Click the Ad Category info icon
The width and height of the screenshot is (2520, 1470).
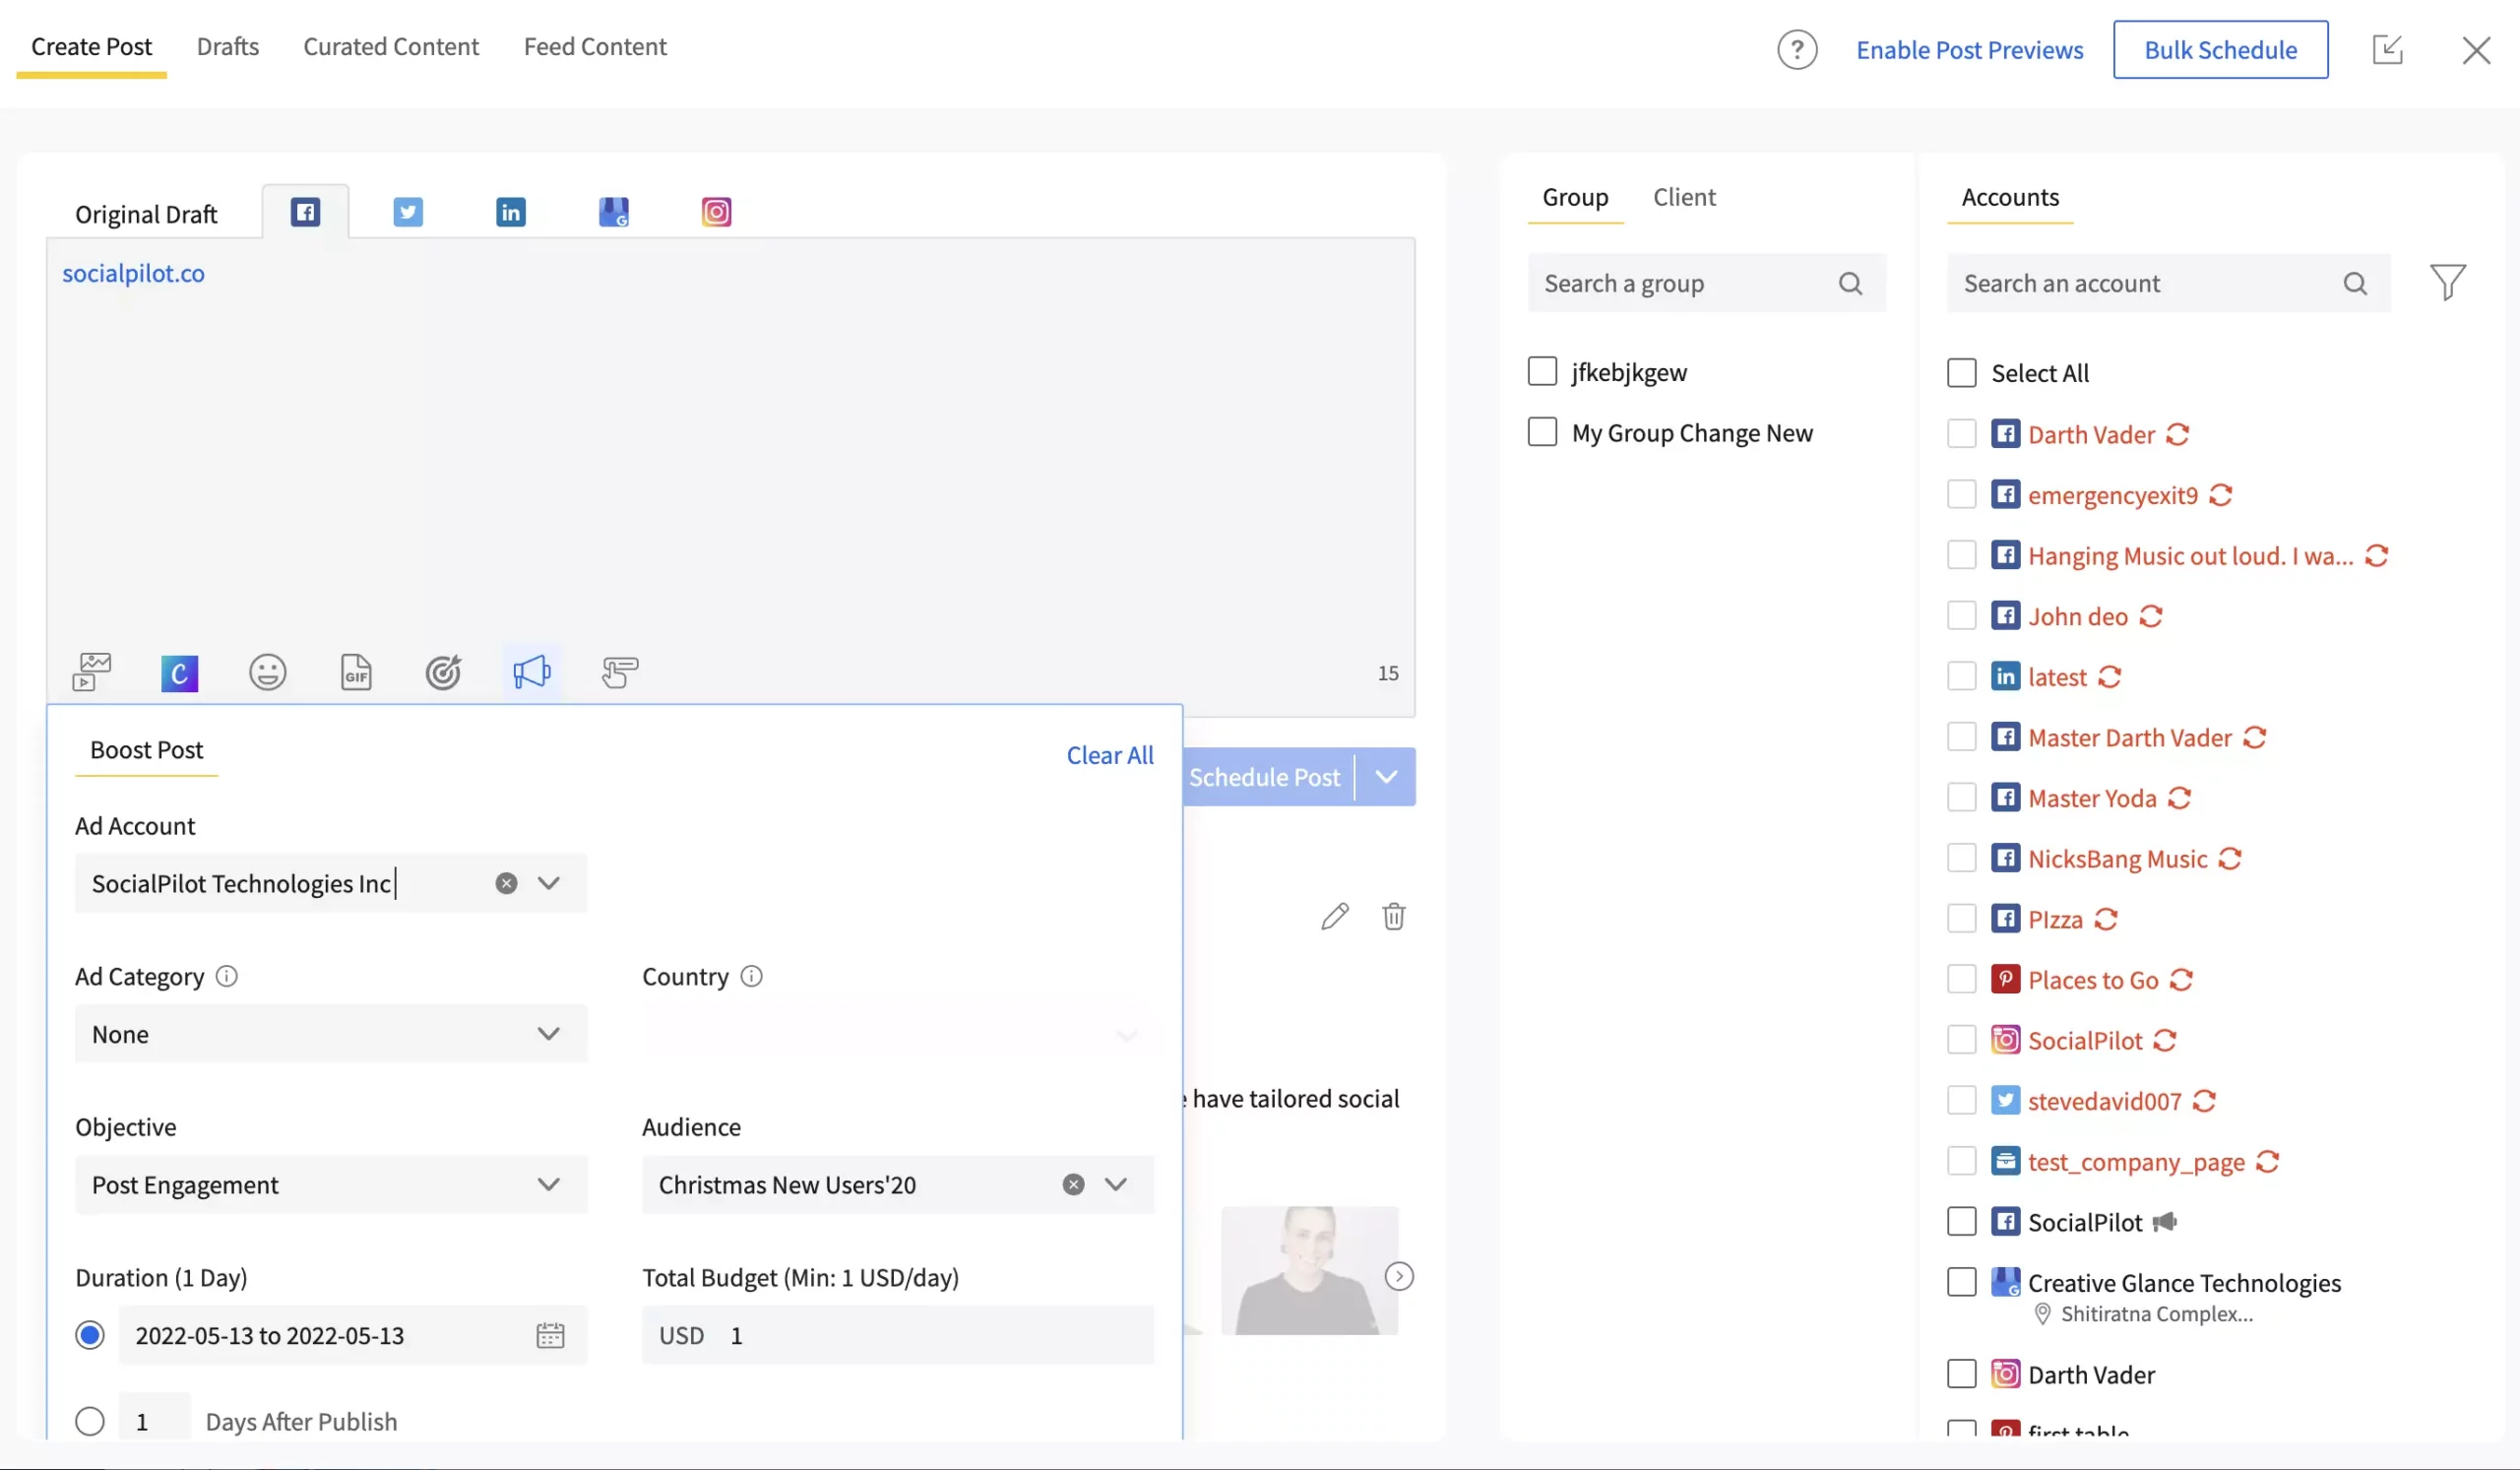coord(227,976)
